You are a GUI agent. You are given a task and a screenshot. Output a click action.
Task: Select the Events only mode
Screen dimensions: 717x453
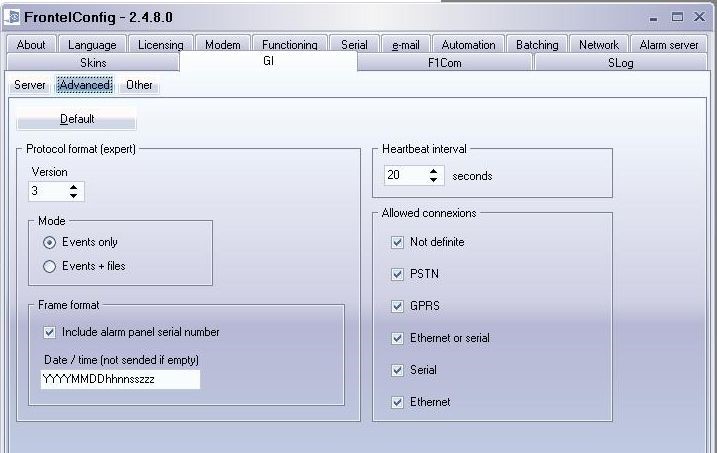point(49,242)
